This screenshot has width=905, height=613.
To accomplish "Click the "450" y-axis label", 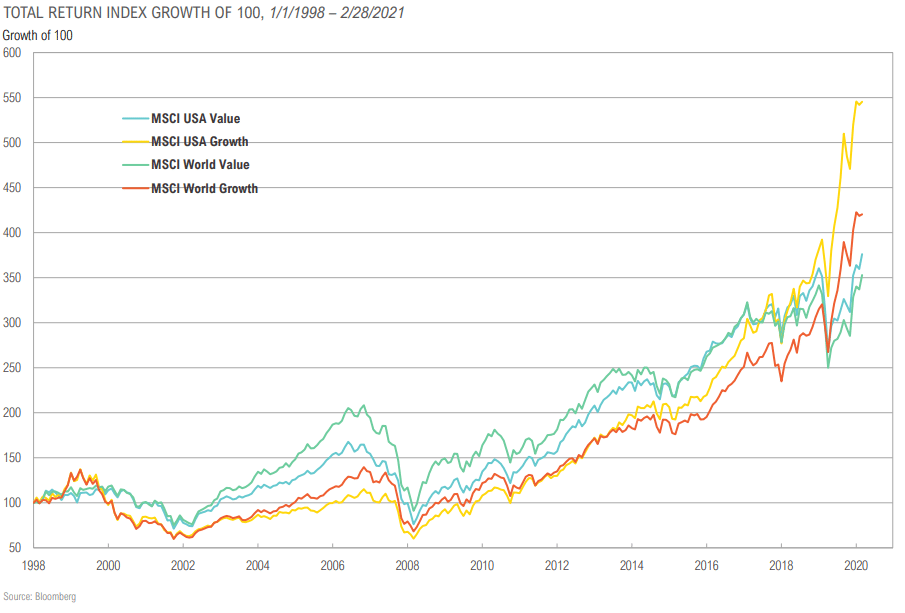I will point(12,188).
